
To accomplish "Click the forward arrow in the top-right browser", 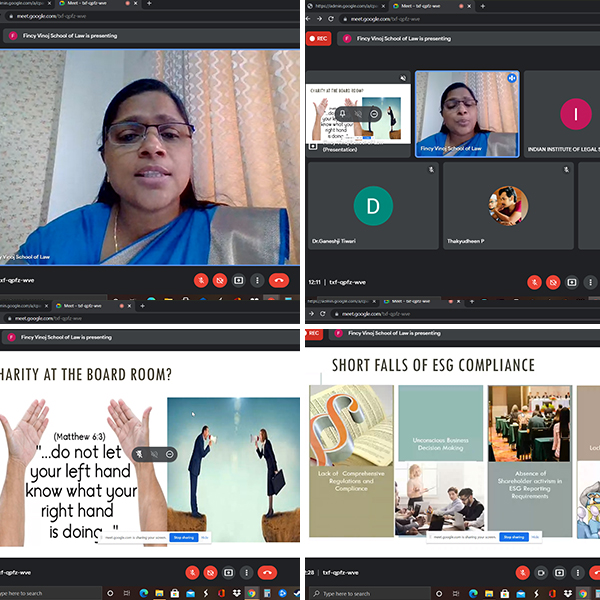I will click(319, 19).
